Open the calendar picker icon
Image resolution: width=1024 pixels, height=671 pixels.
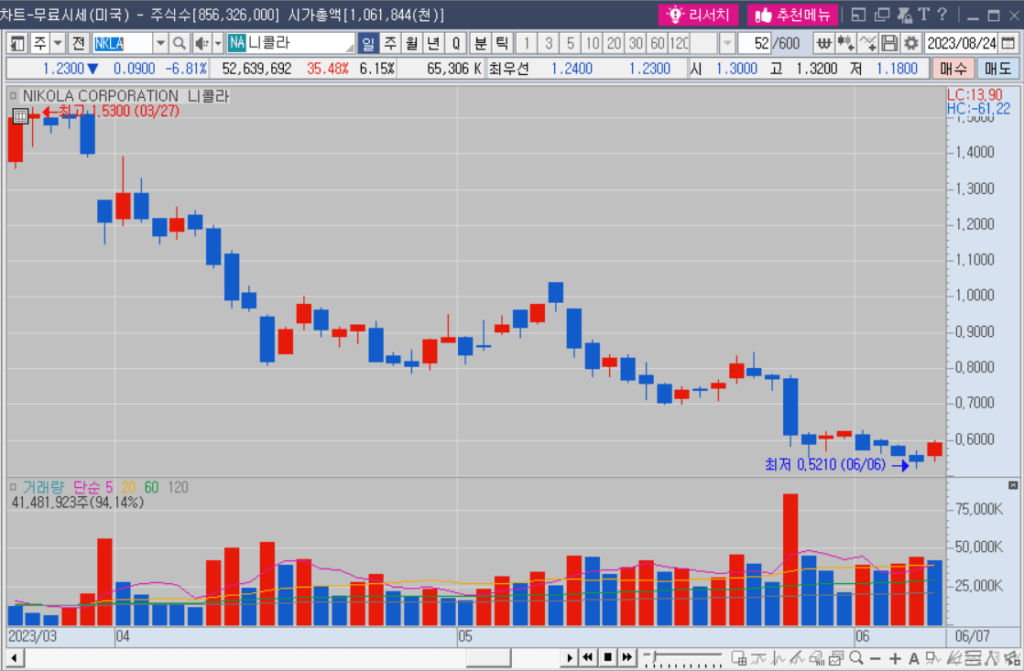[x=1008, y=43]
